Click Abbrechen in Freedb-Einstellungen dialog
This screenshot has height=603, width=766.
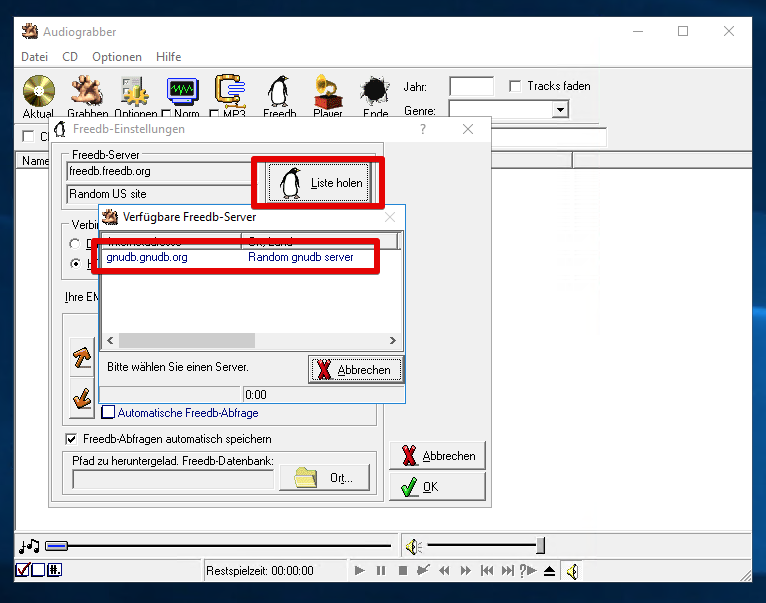[x=438, y=455]
